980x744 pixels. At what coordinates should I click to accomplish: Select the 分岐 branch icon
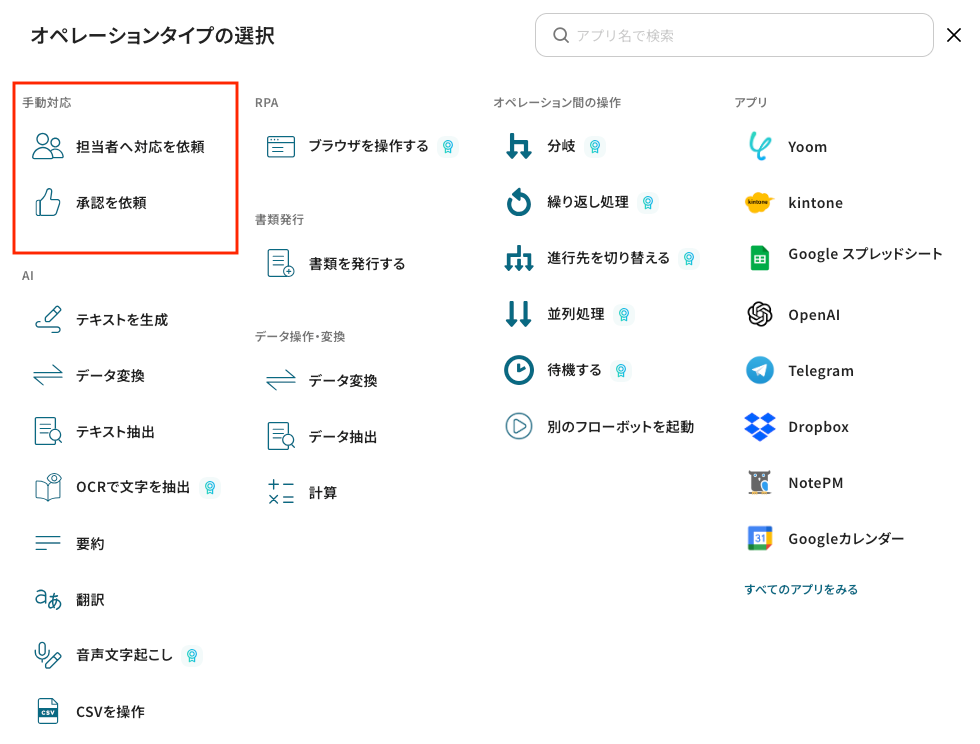[x=518, y=147]
